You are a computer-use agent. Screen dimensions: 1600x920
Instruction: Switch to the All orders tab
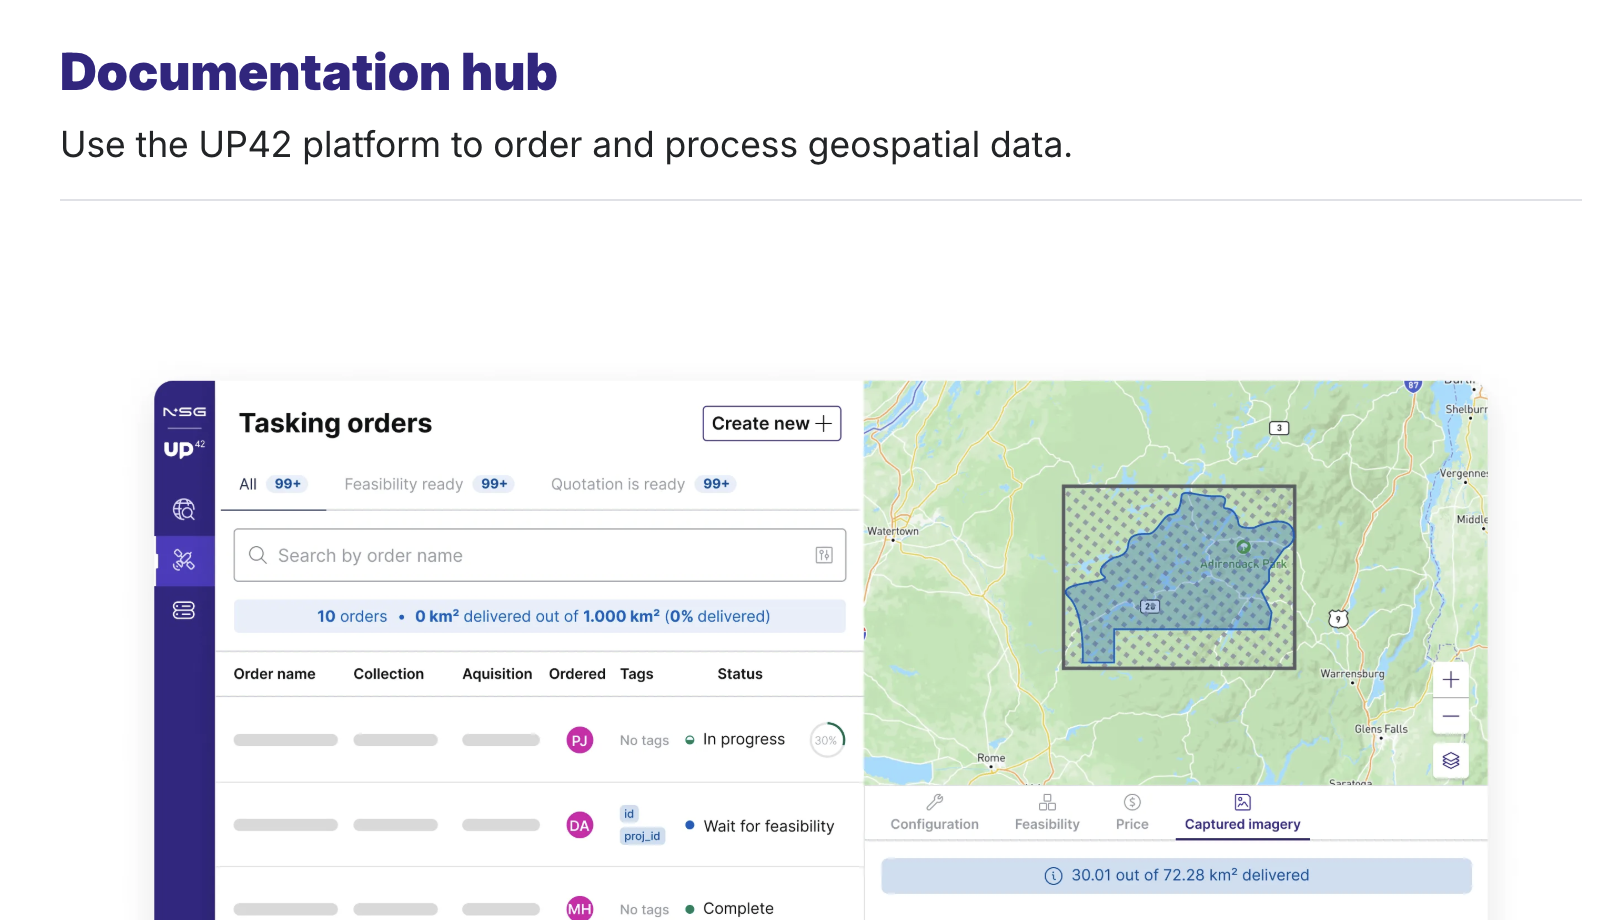pos(273,484)
